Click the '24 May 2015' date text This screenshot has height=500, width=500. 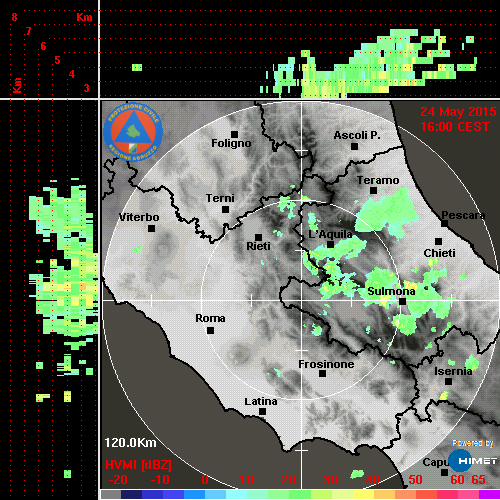tap(458, 112)
